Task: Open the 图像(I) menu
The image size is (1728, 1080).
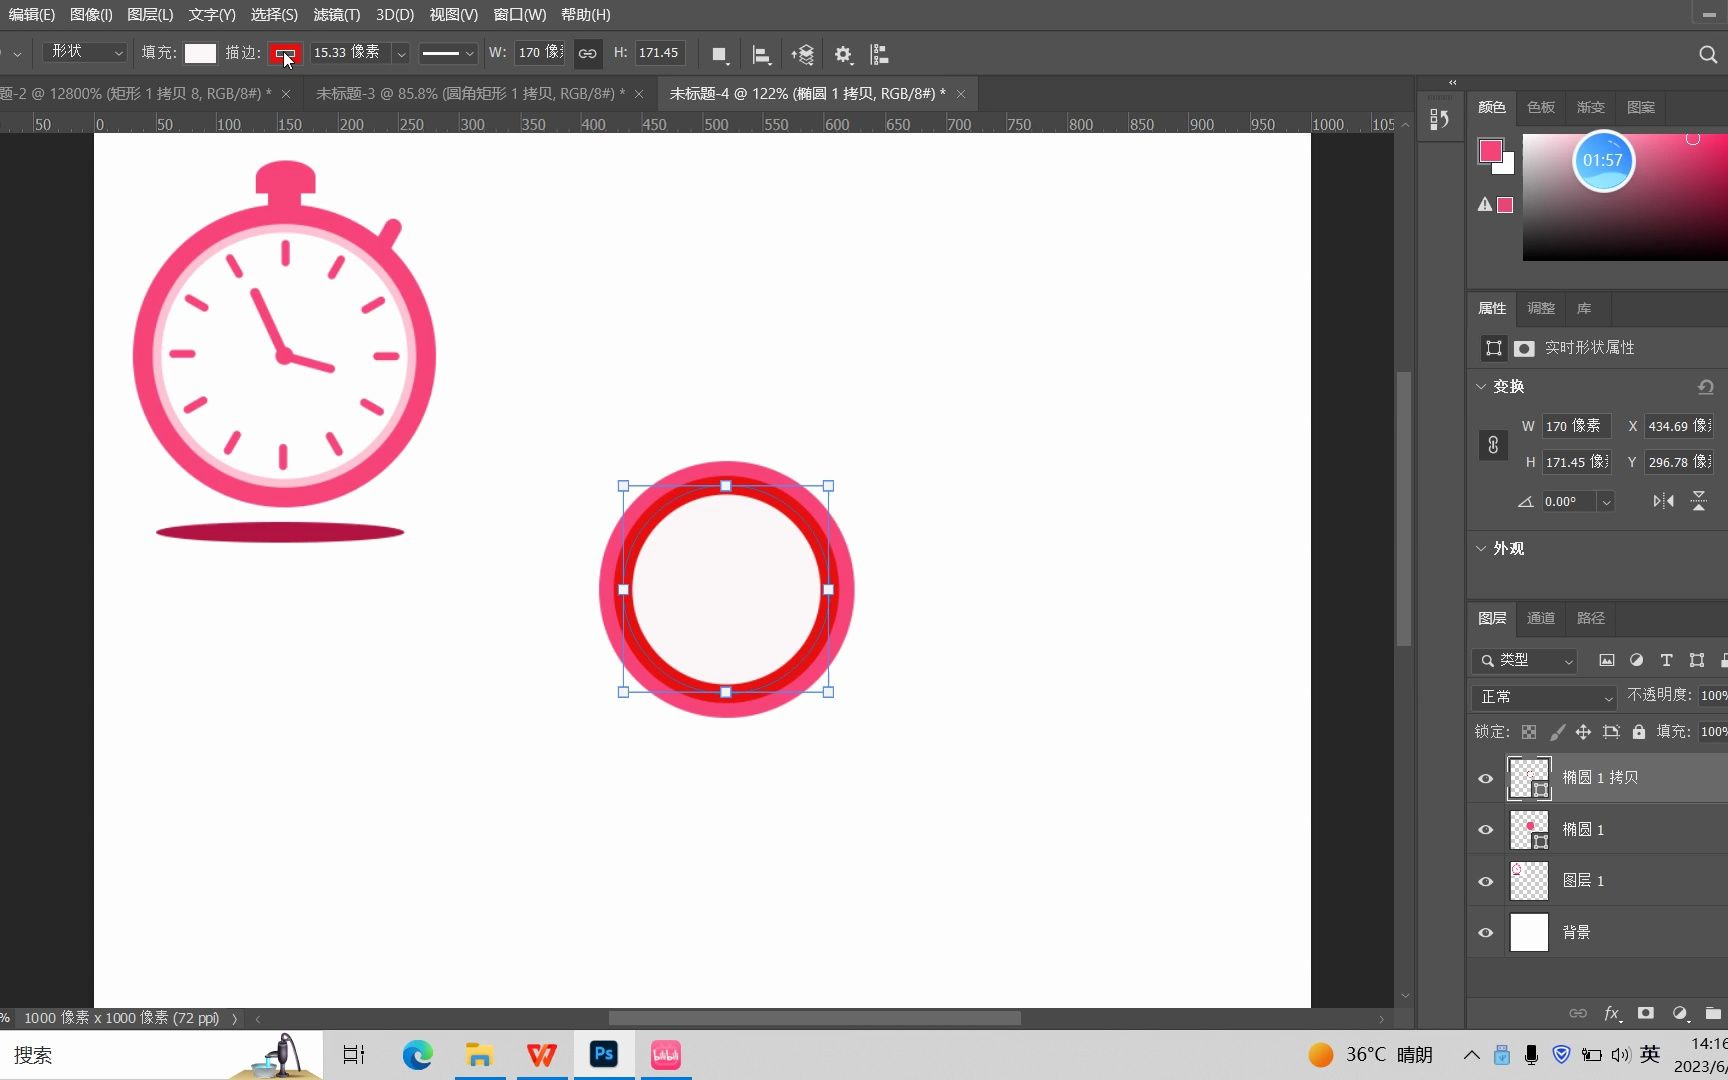Action: [91, 15]
